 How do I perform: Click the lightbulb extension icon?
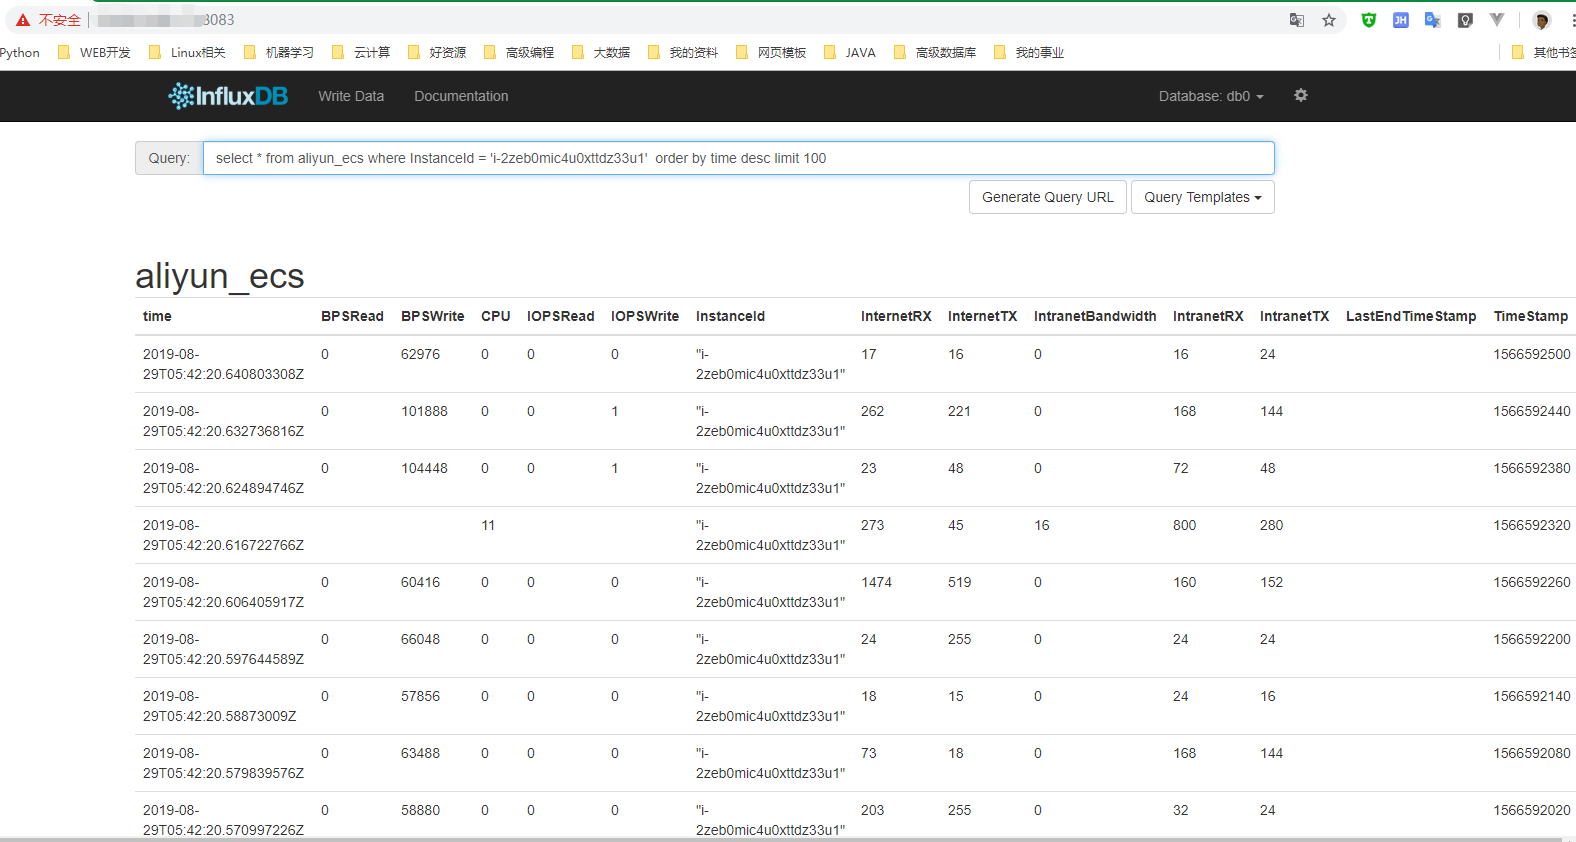1465,20
